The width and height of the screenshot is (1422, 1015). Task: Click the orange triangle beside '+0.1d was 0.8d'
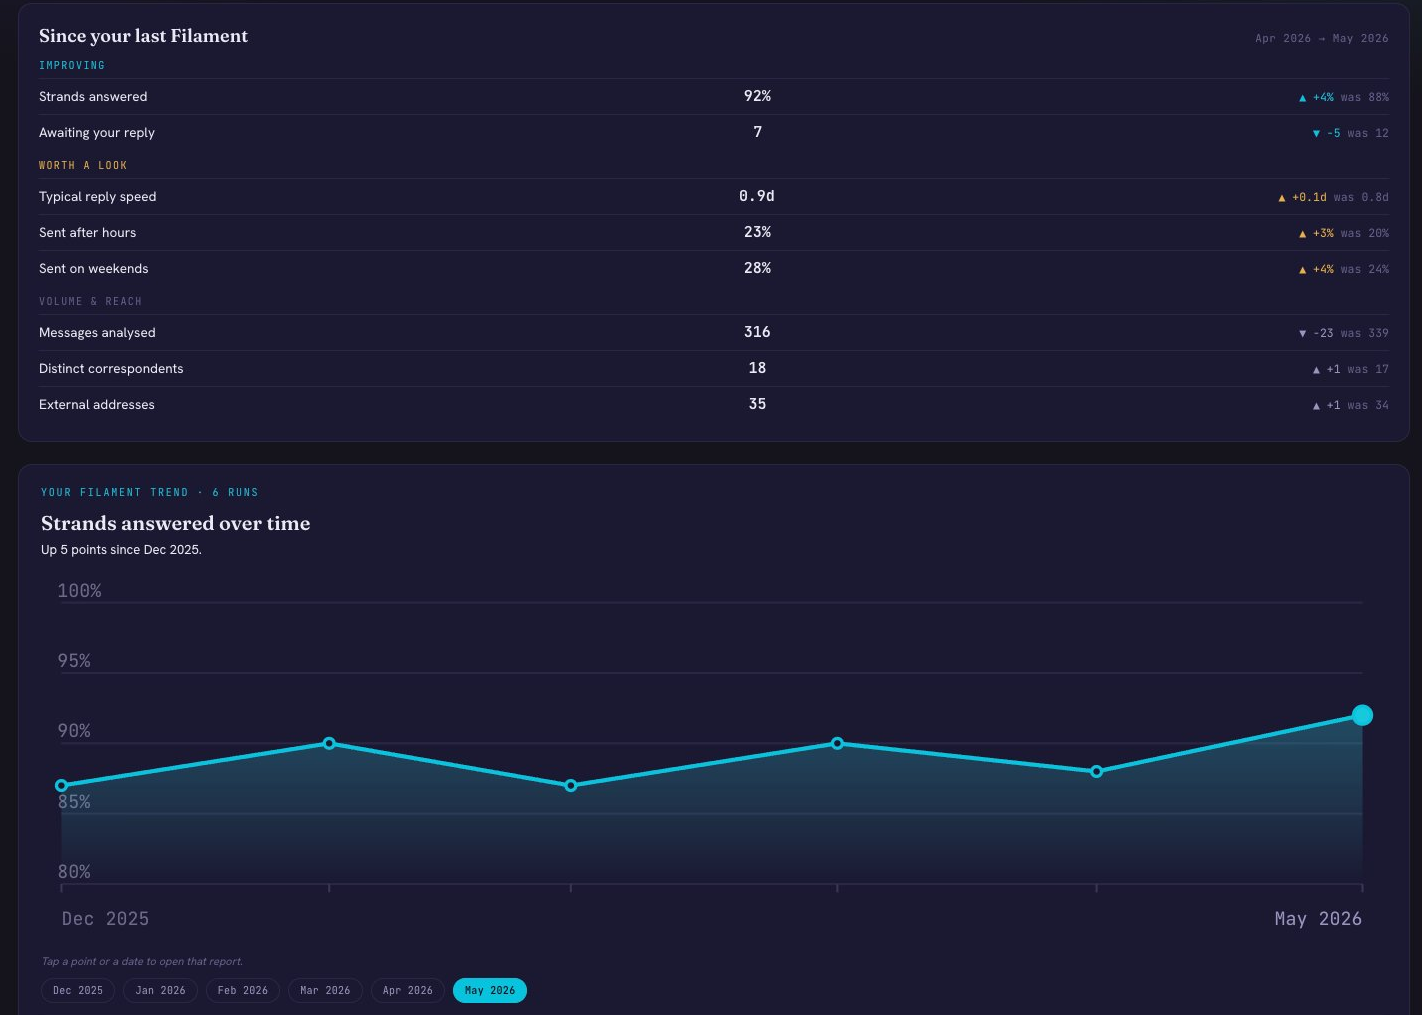coord(1282,198)
